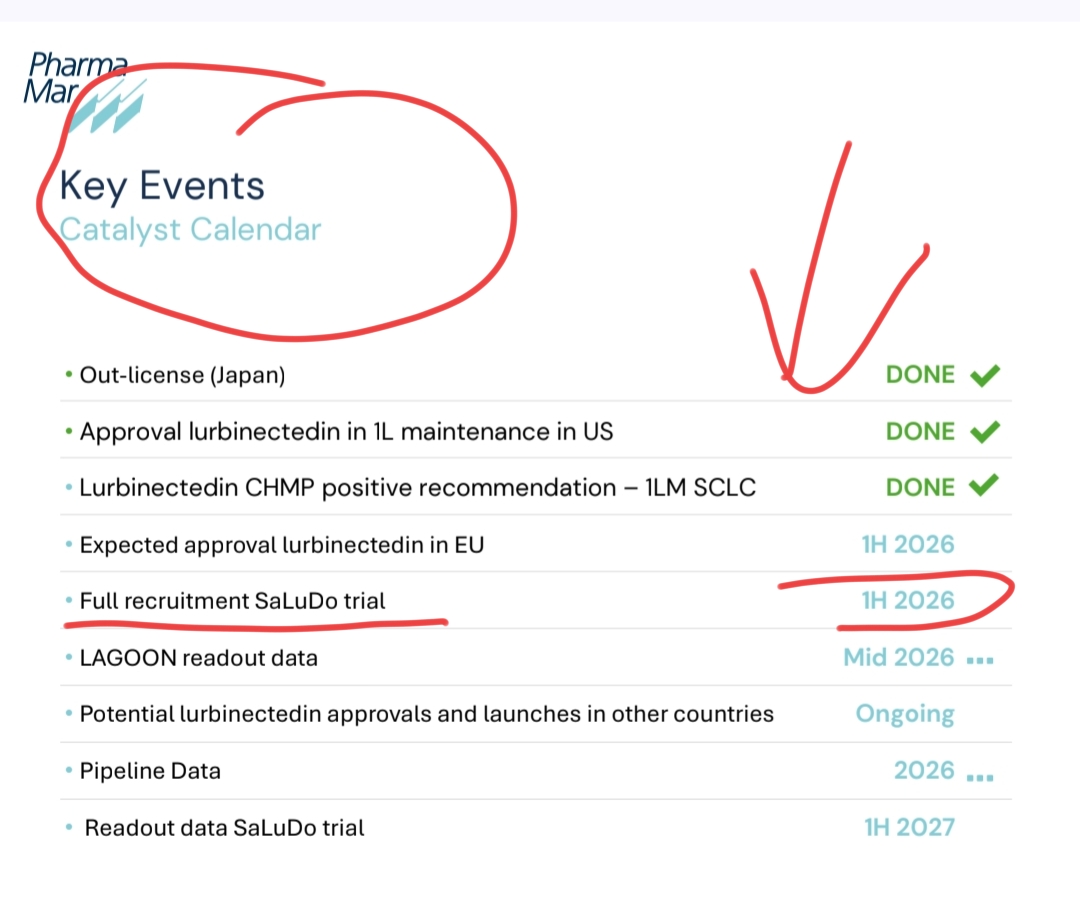Click 'Out-license (Japan)' row text

pyautogui.click(x=183, y=375)
